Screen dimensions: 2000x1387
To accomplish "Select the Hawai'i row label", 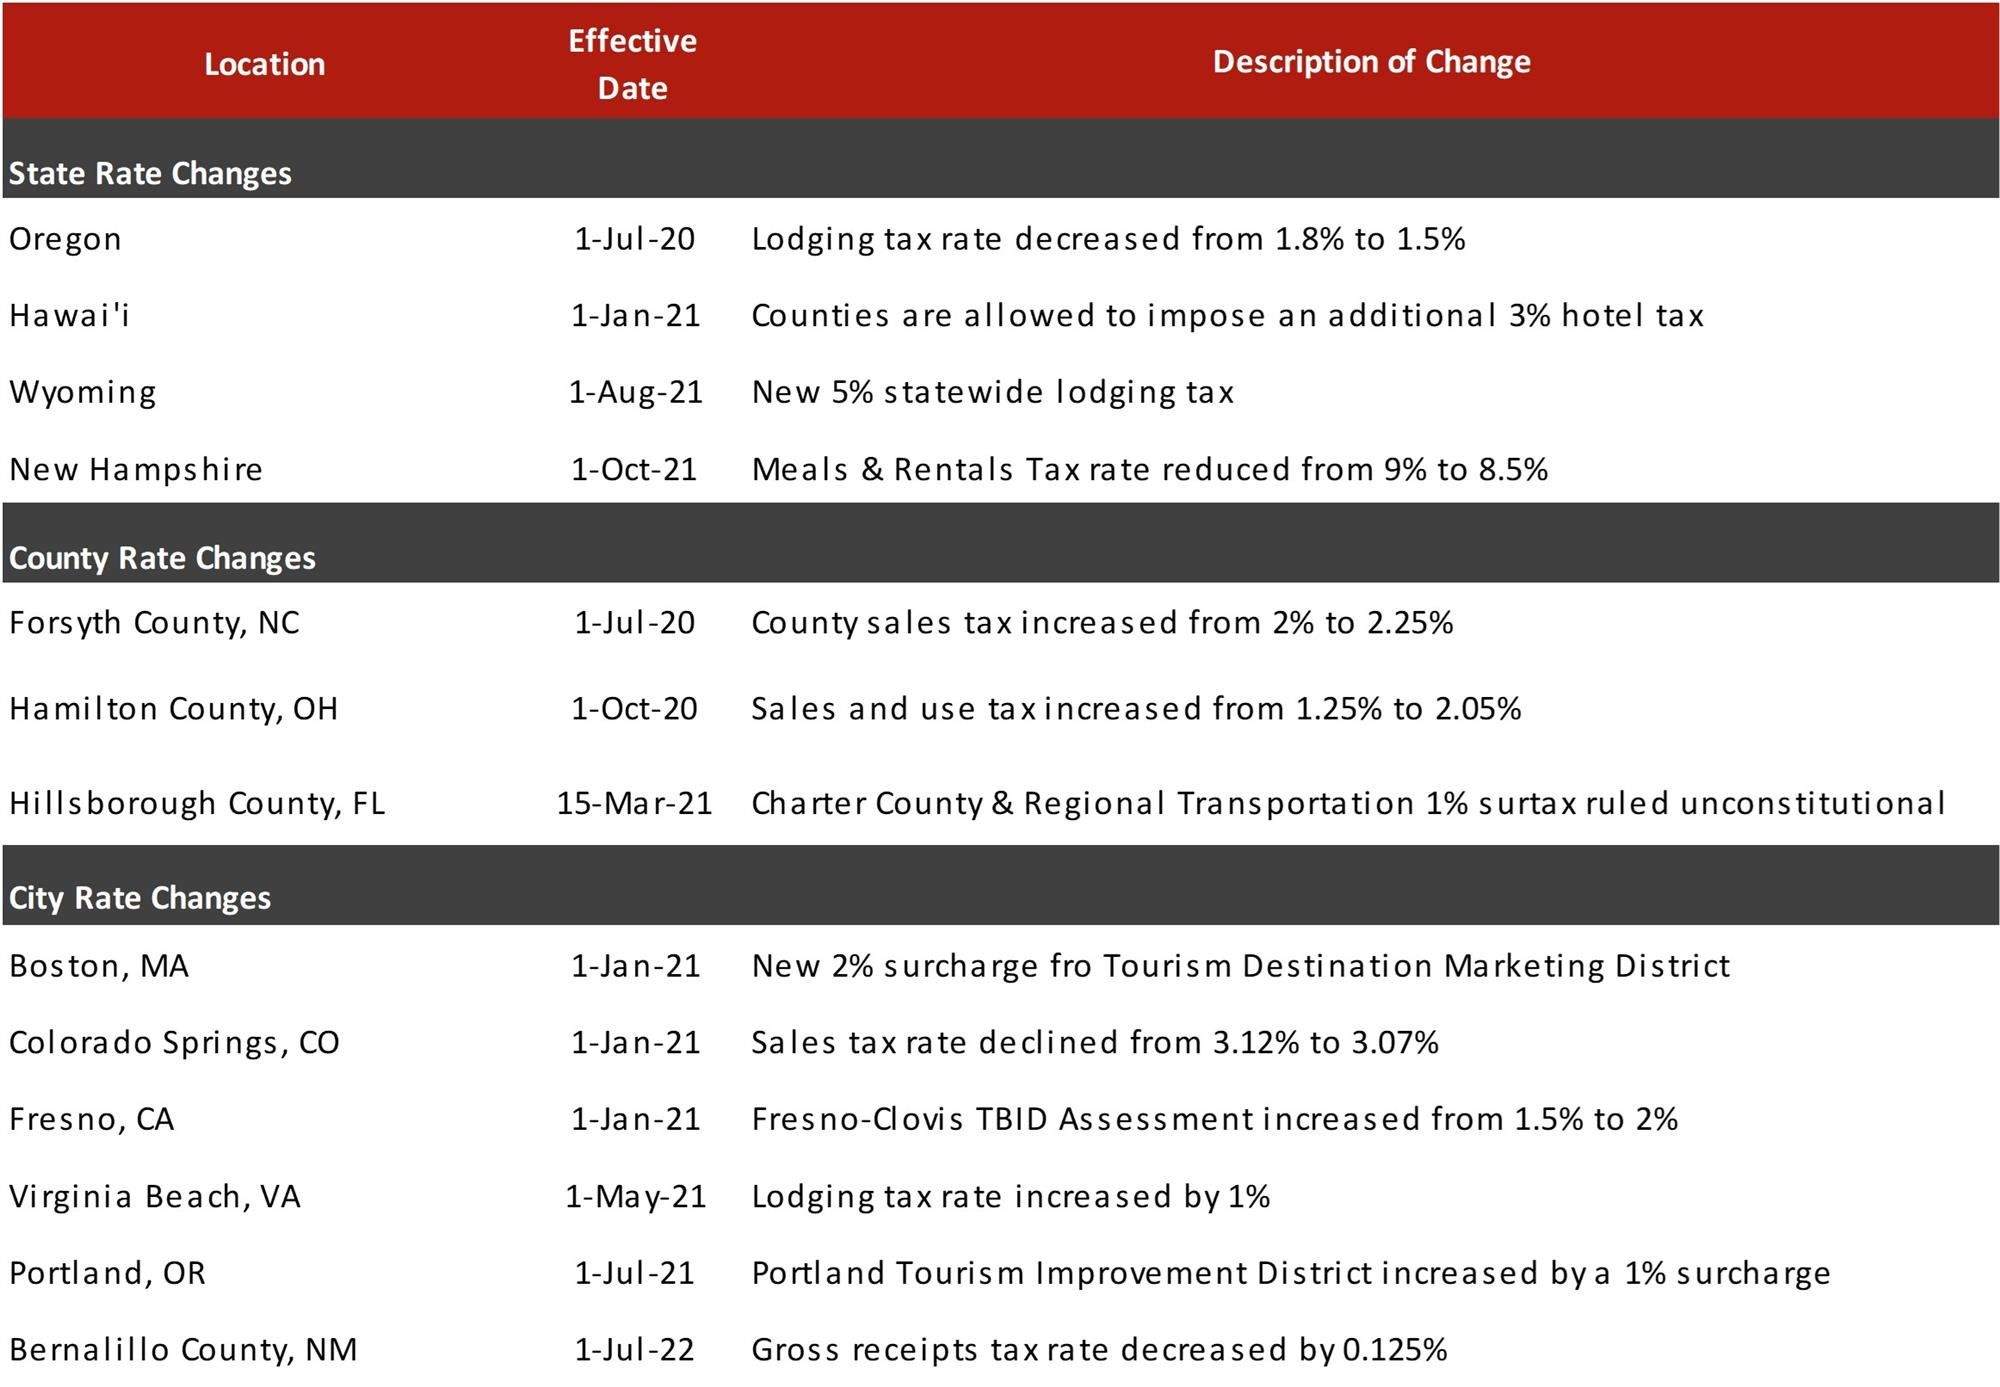I will pyautogui.click(x=69, y=315).
